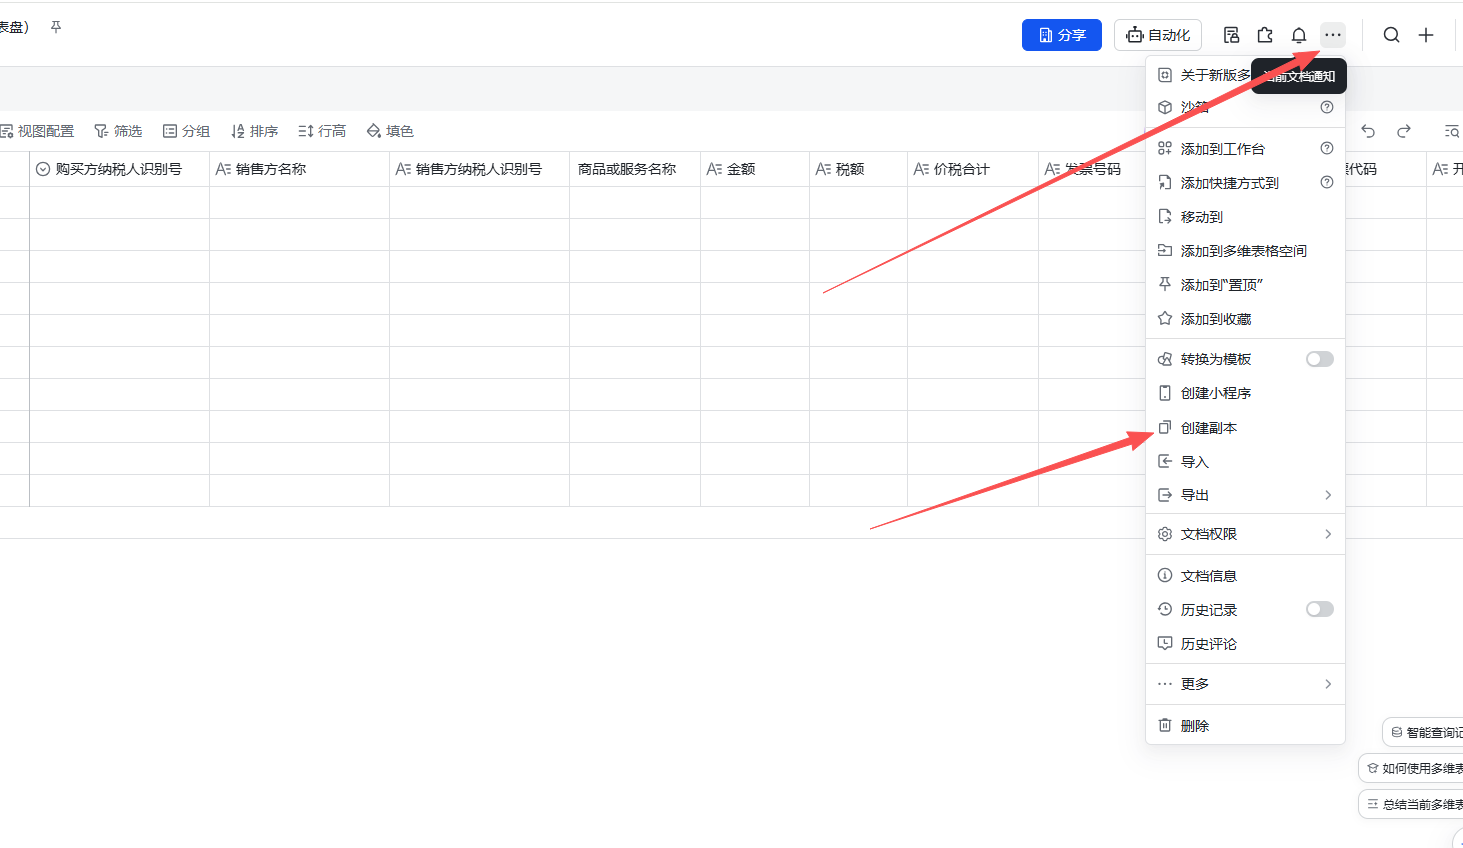This screenshot has height=848, width=1463.
Task: Click the help icon beside 添加快捷方式到
Action: 1327,182
